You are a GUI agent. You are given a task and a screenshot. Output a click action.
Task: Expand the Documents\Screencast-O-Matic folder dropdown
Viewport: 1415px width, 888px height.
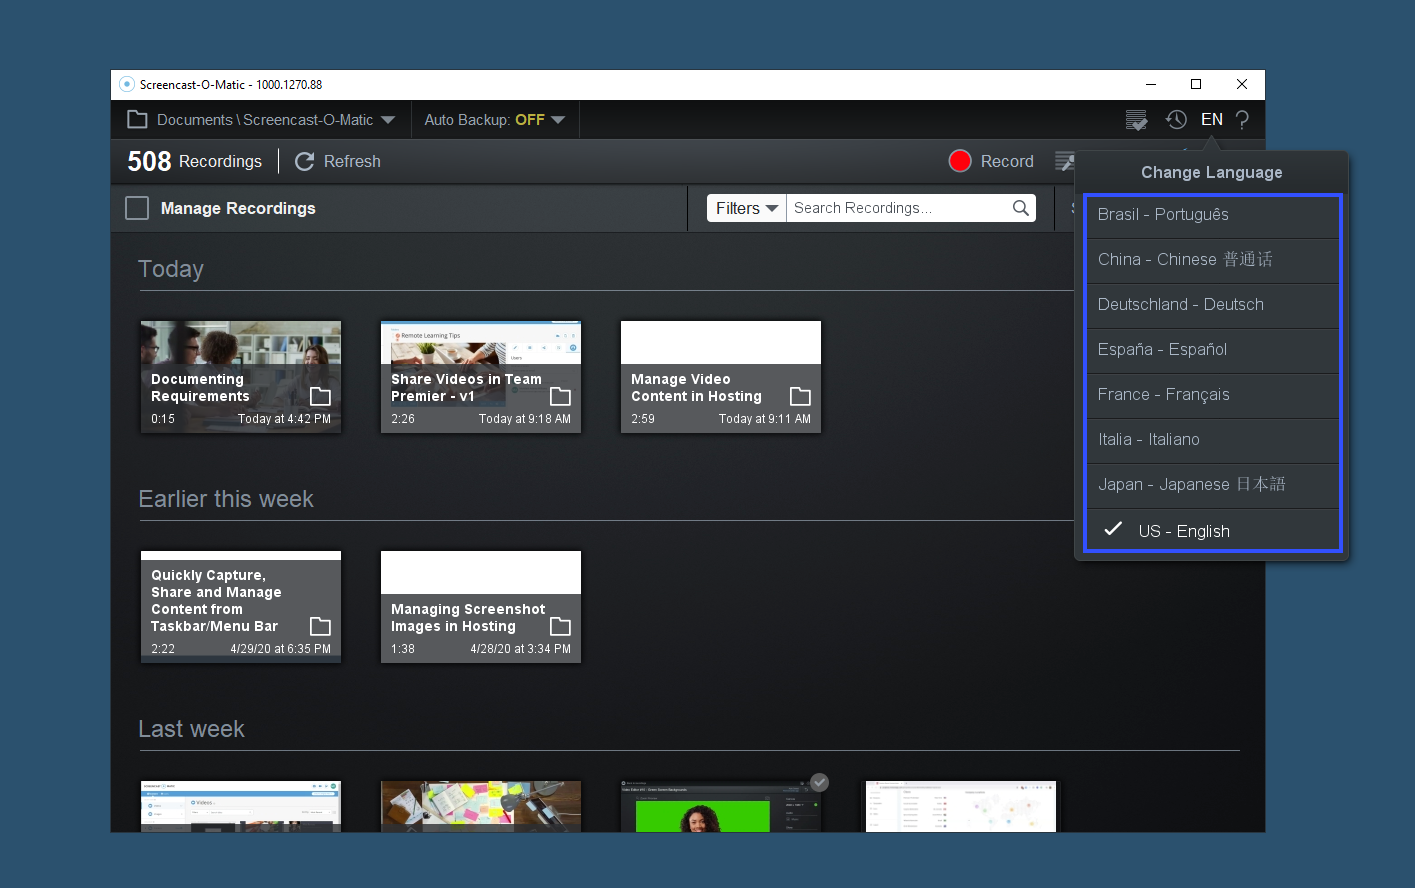(x=388, y=120)
